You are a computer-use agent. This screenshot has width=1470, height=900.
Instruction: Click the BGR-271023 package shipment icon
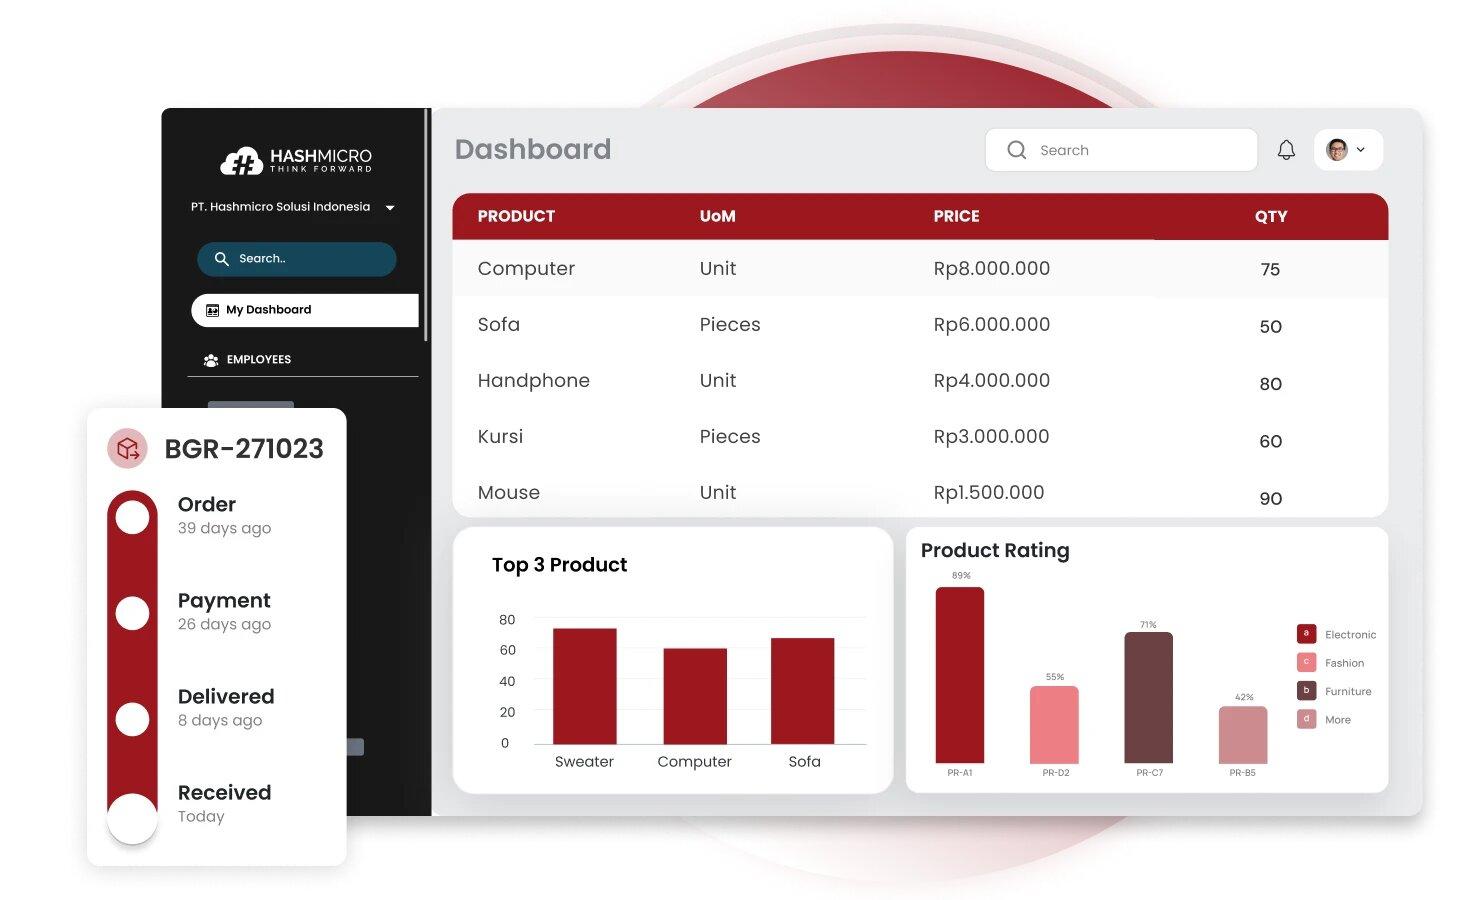click(127, 448)
